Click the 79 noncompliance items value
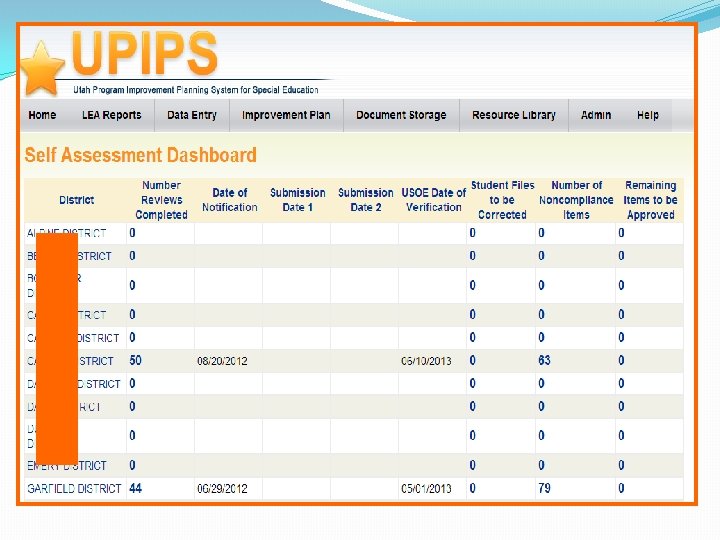720x540 pixels. 544,488
